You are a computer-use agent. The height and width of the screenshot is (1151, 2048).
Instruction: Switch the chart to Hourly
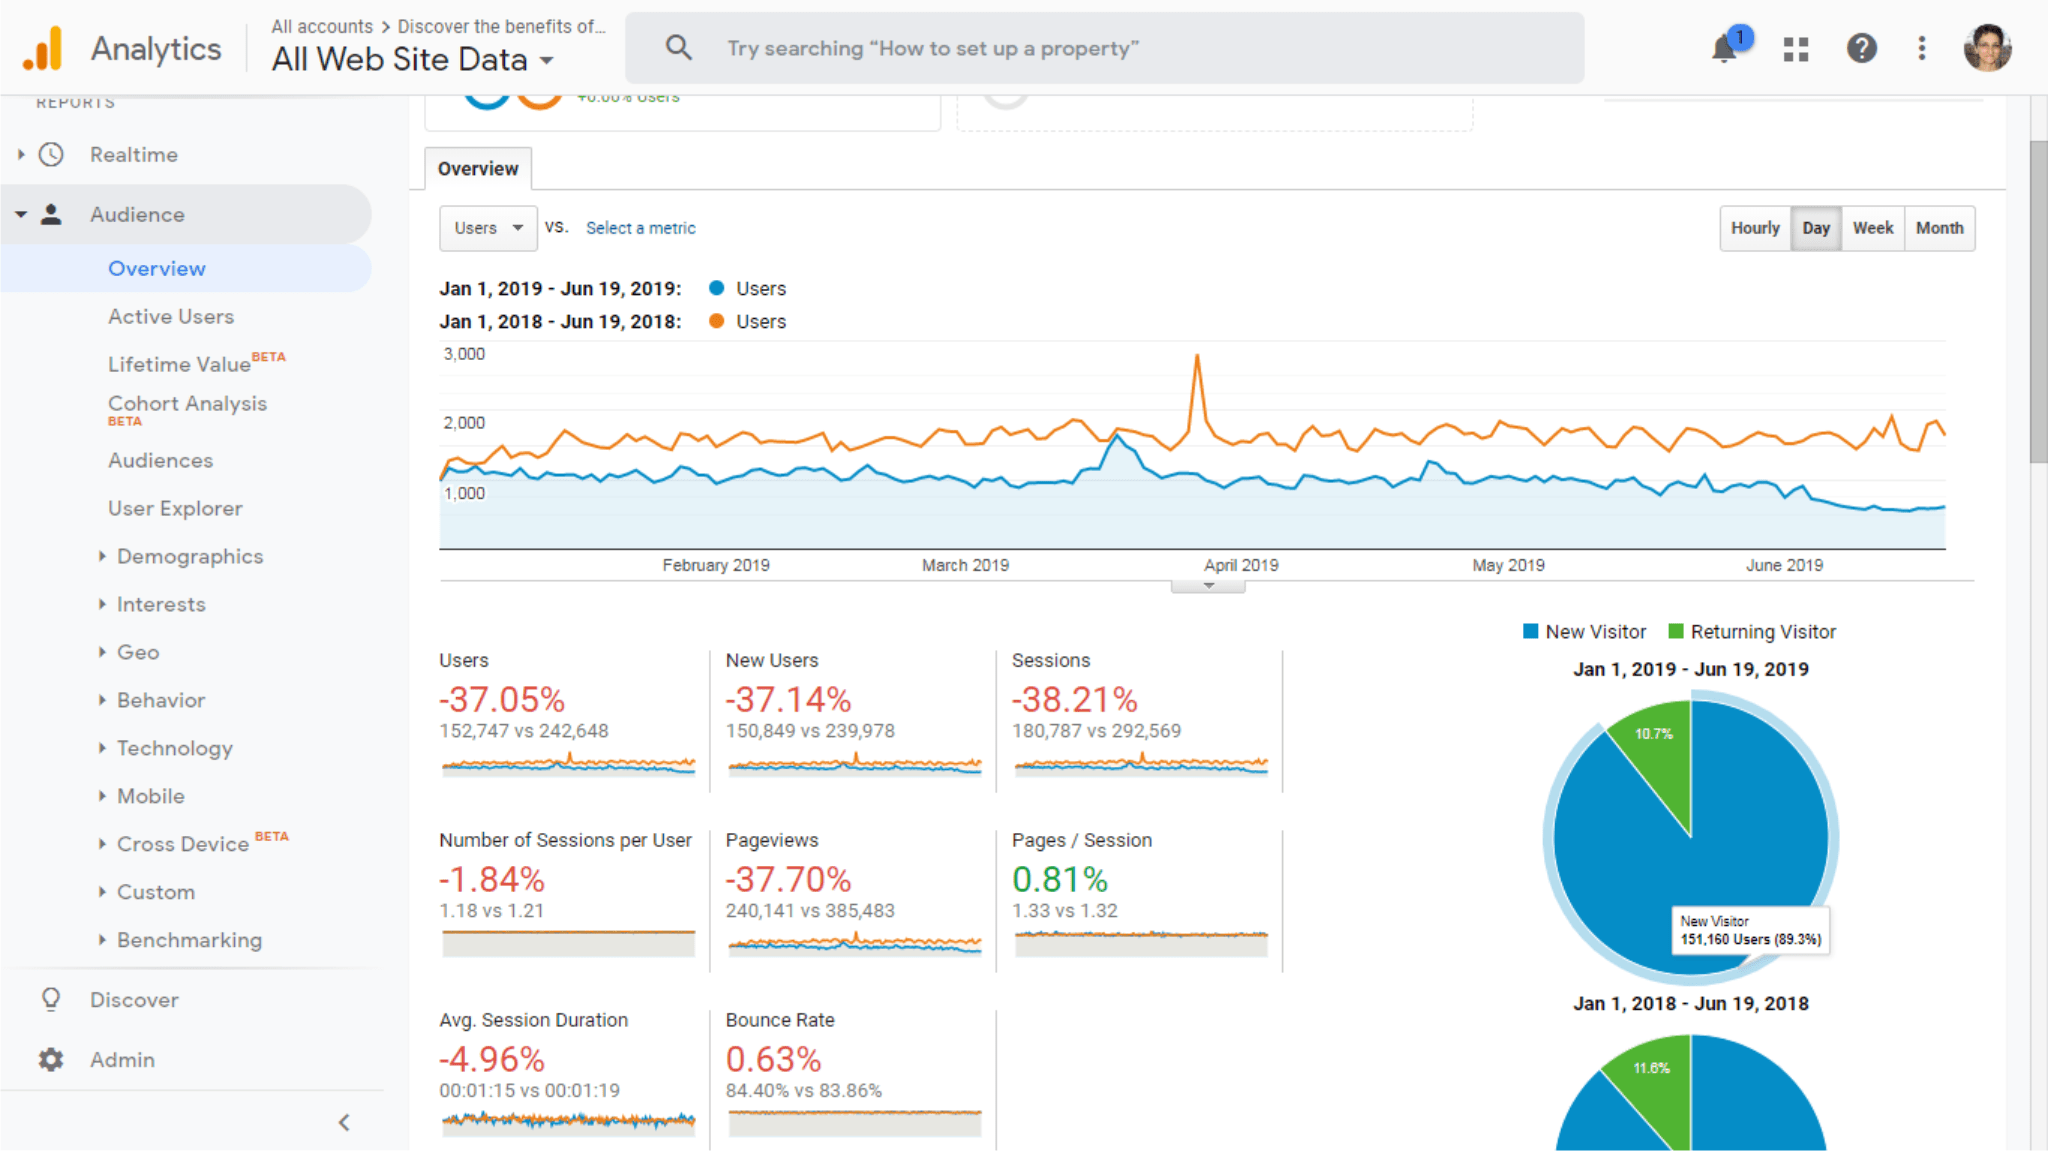click(x=1755, y=228)
